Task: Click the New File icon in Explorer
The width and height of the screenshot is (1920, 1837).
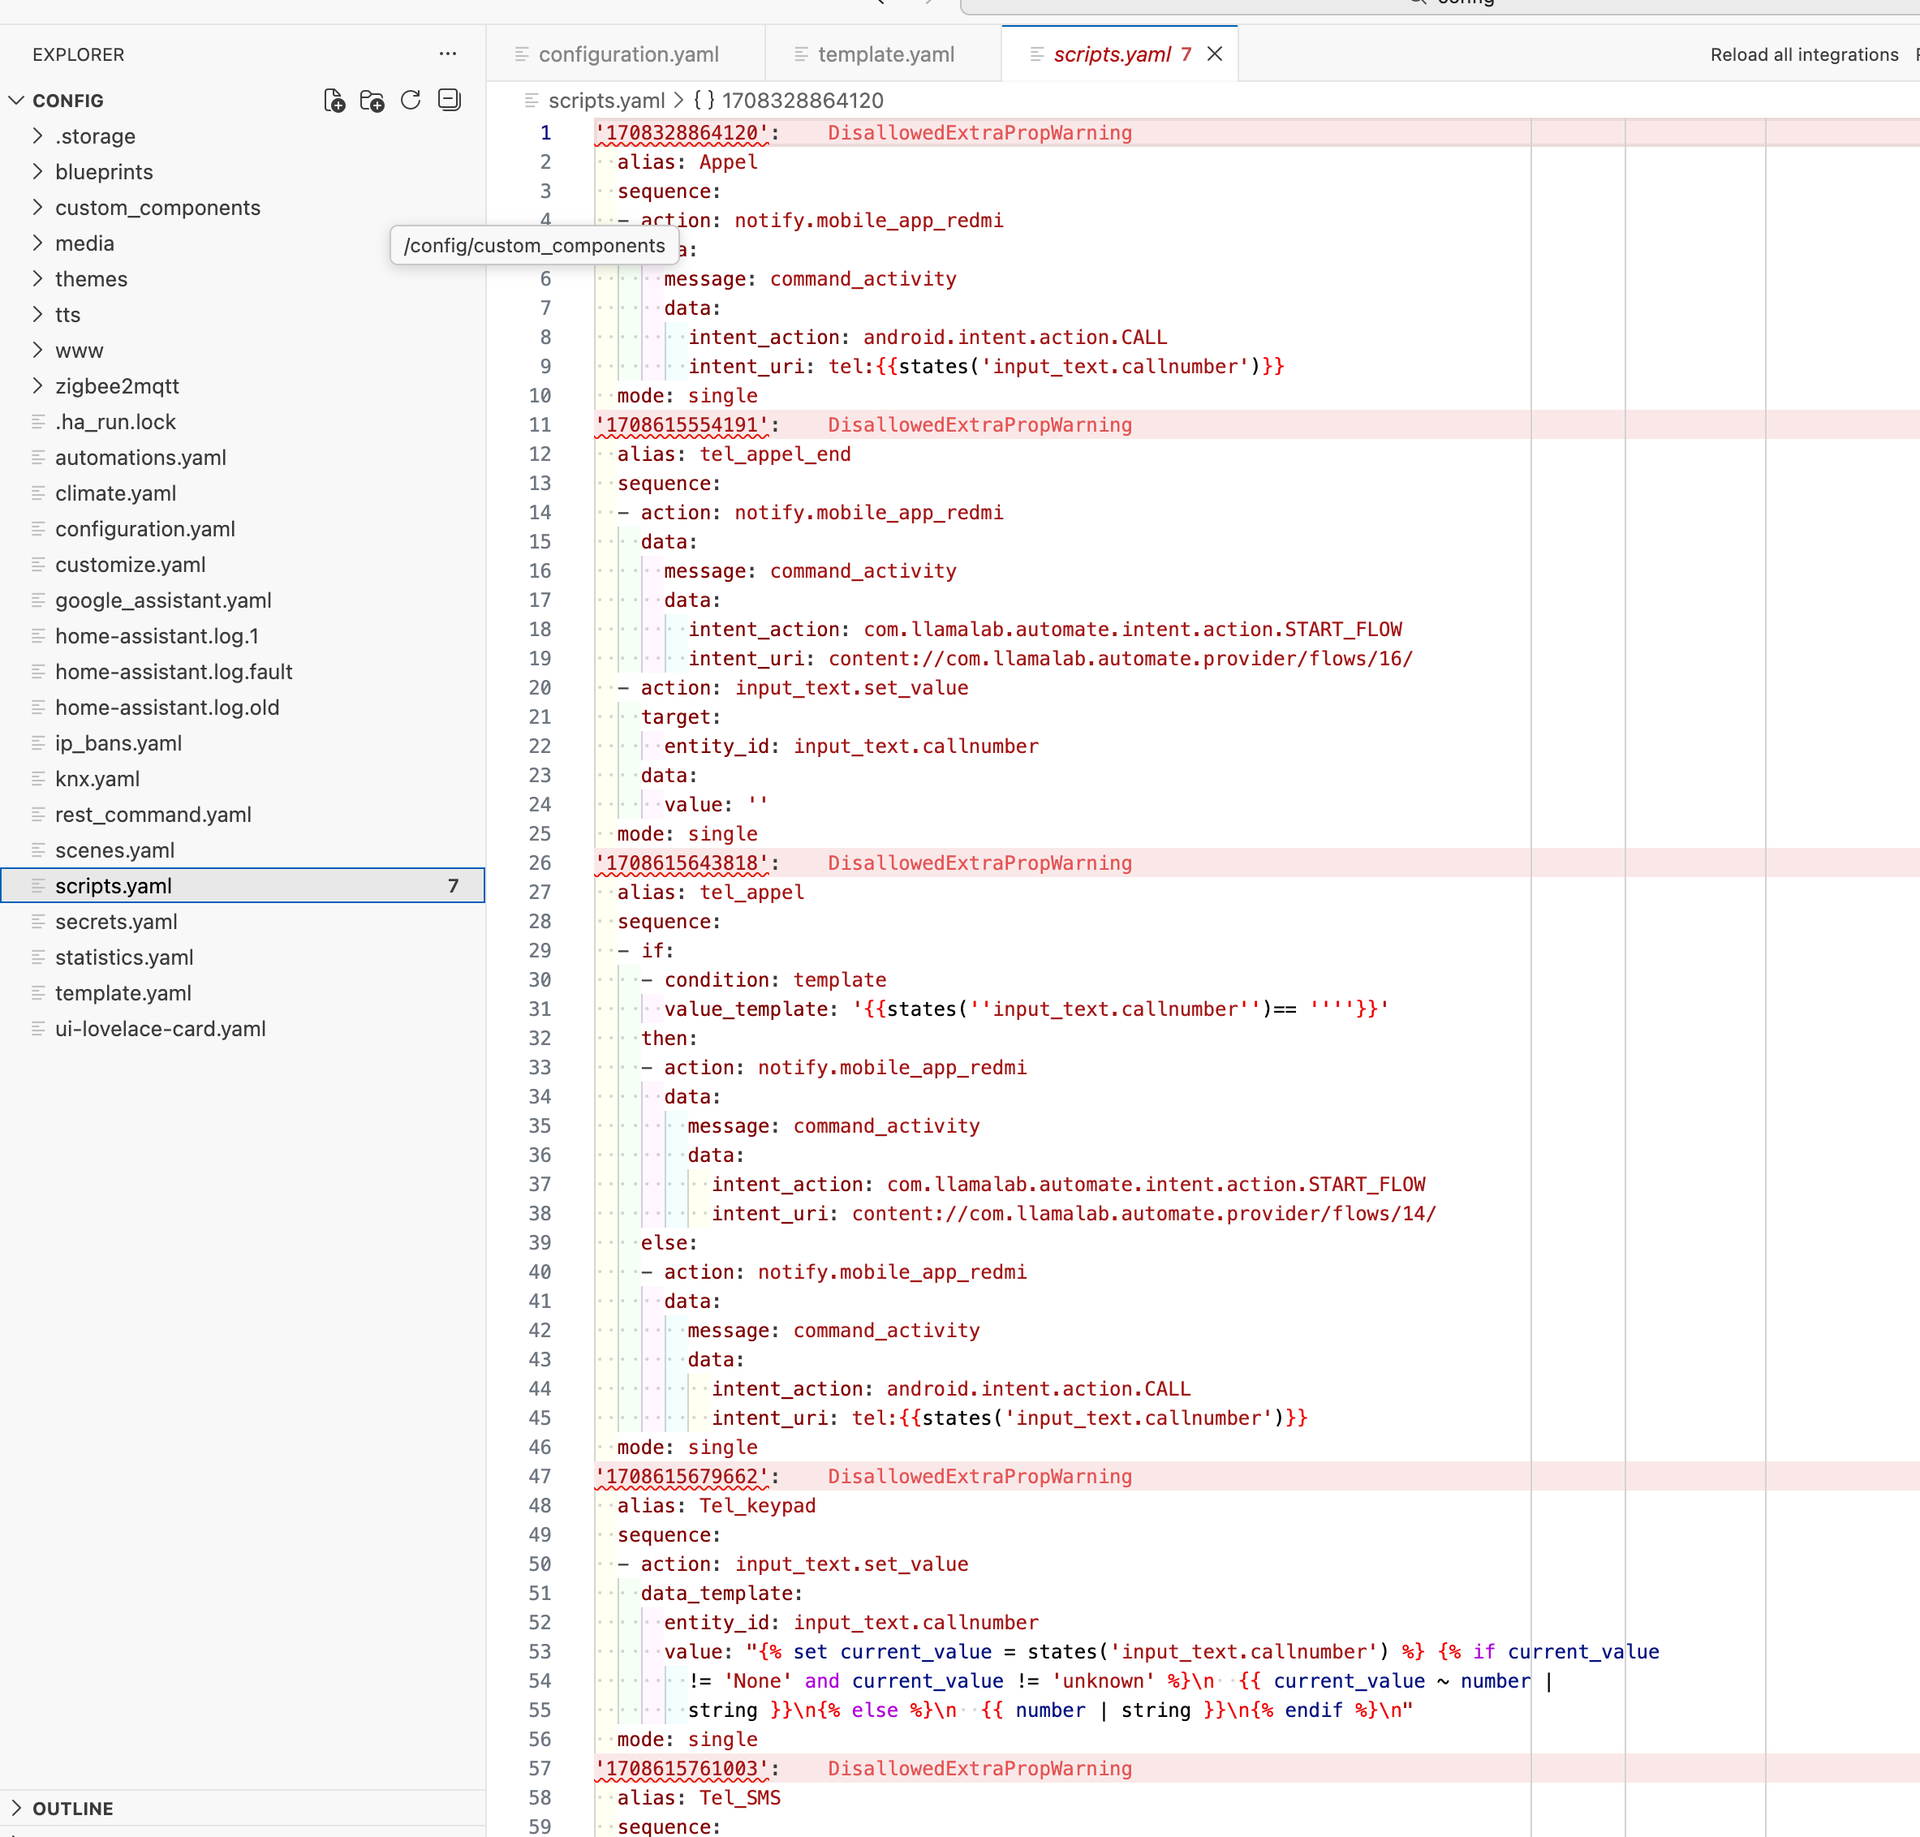Action: pos(334,101)
